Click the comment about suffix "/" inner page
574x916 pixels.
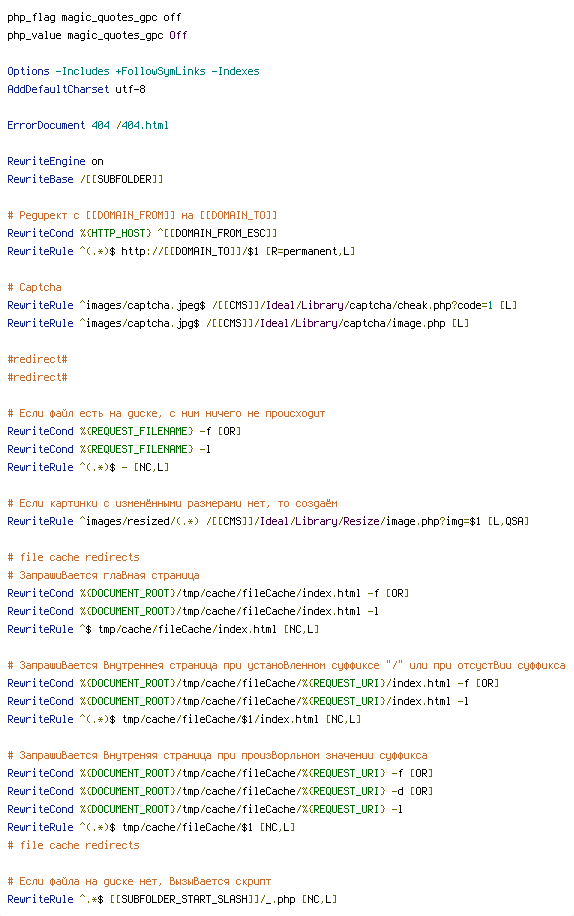pyautogui.click(x=286, y=665)
